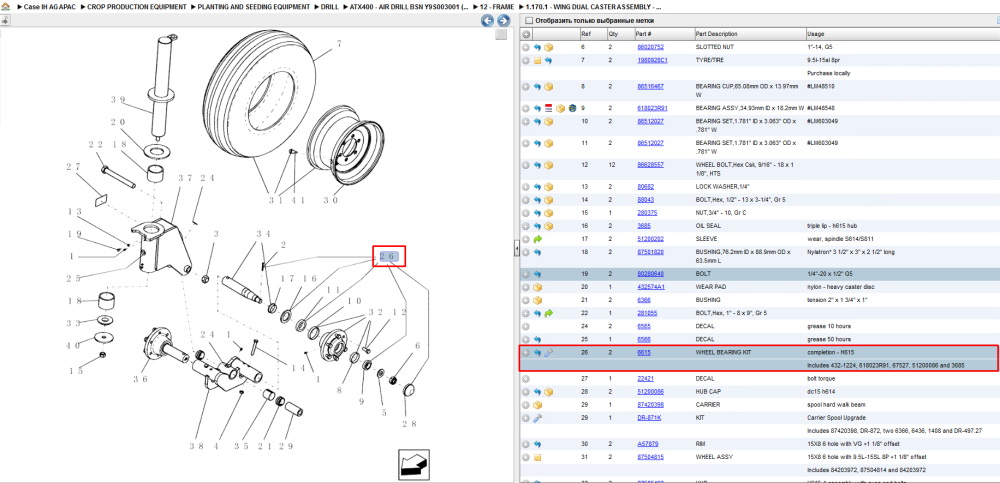This screenshot has height=483, width=1000.
Task: Click the box icon on CARRIER row
Action: [x=537, y=405]
